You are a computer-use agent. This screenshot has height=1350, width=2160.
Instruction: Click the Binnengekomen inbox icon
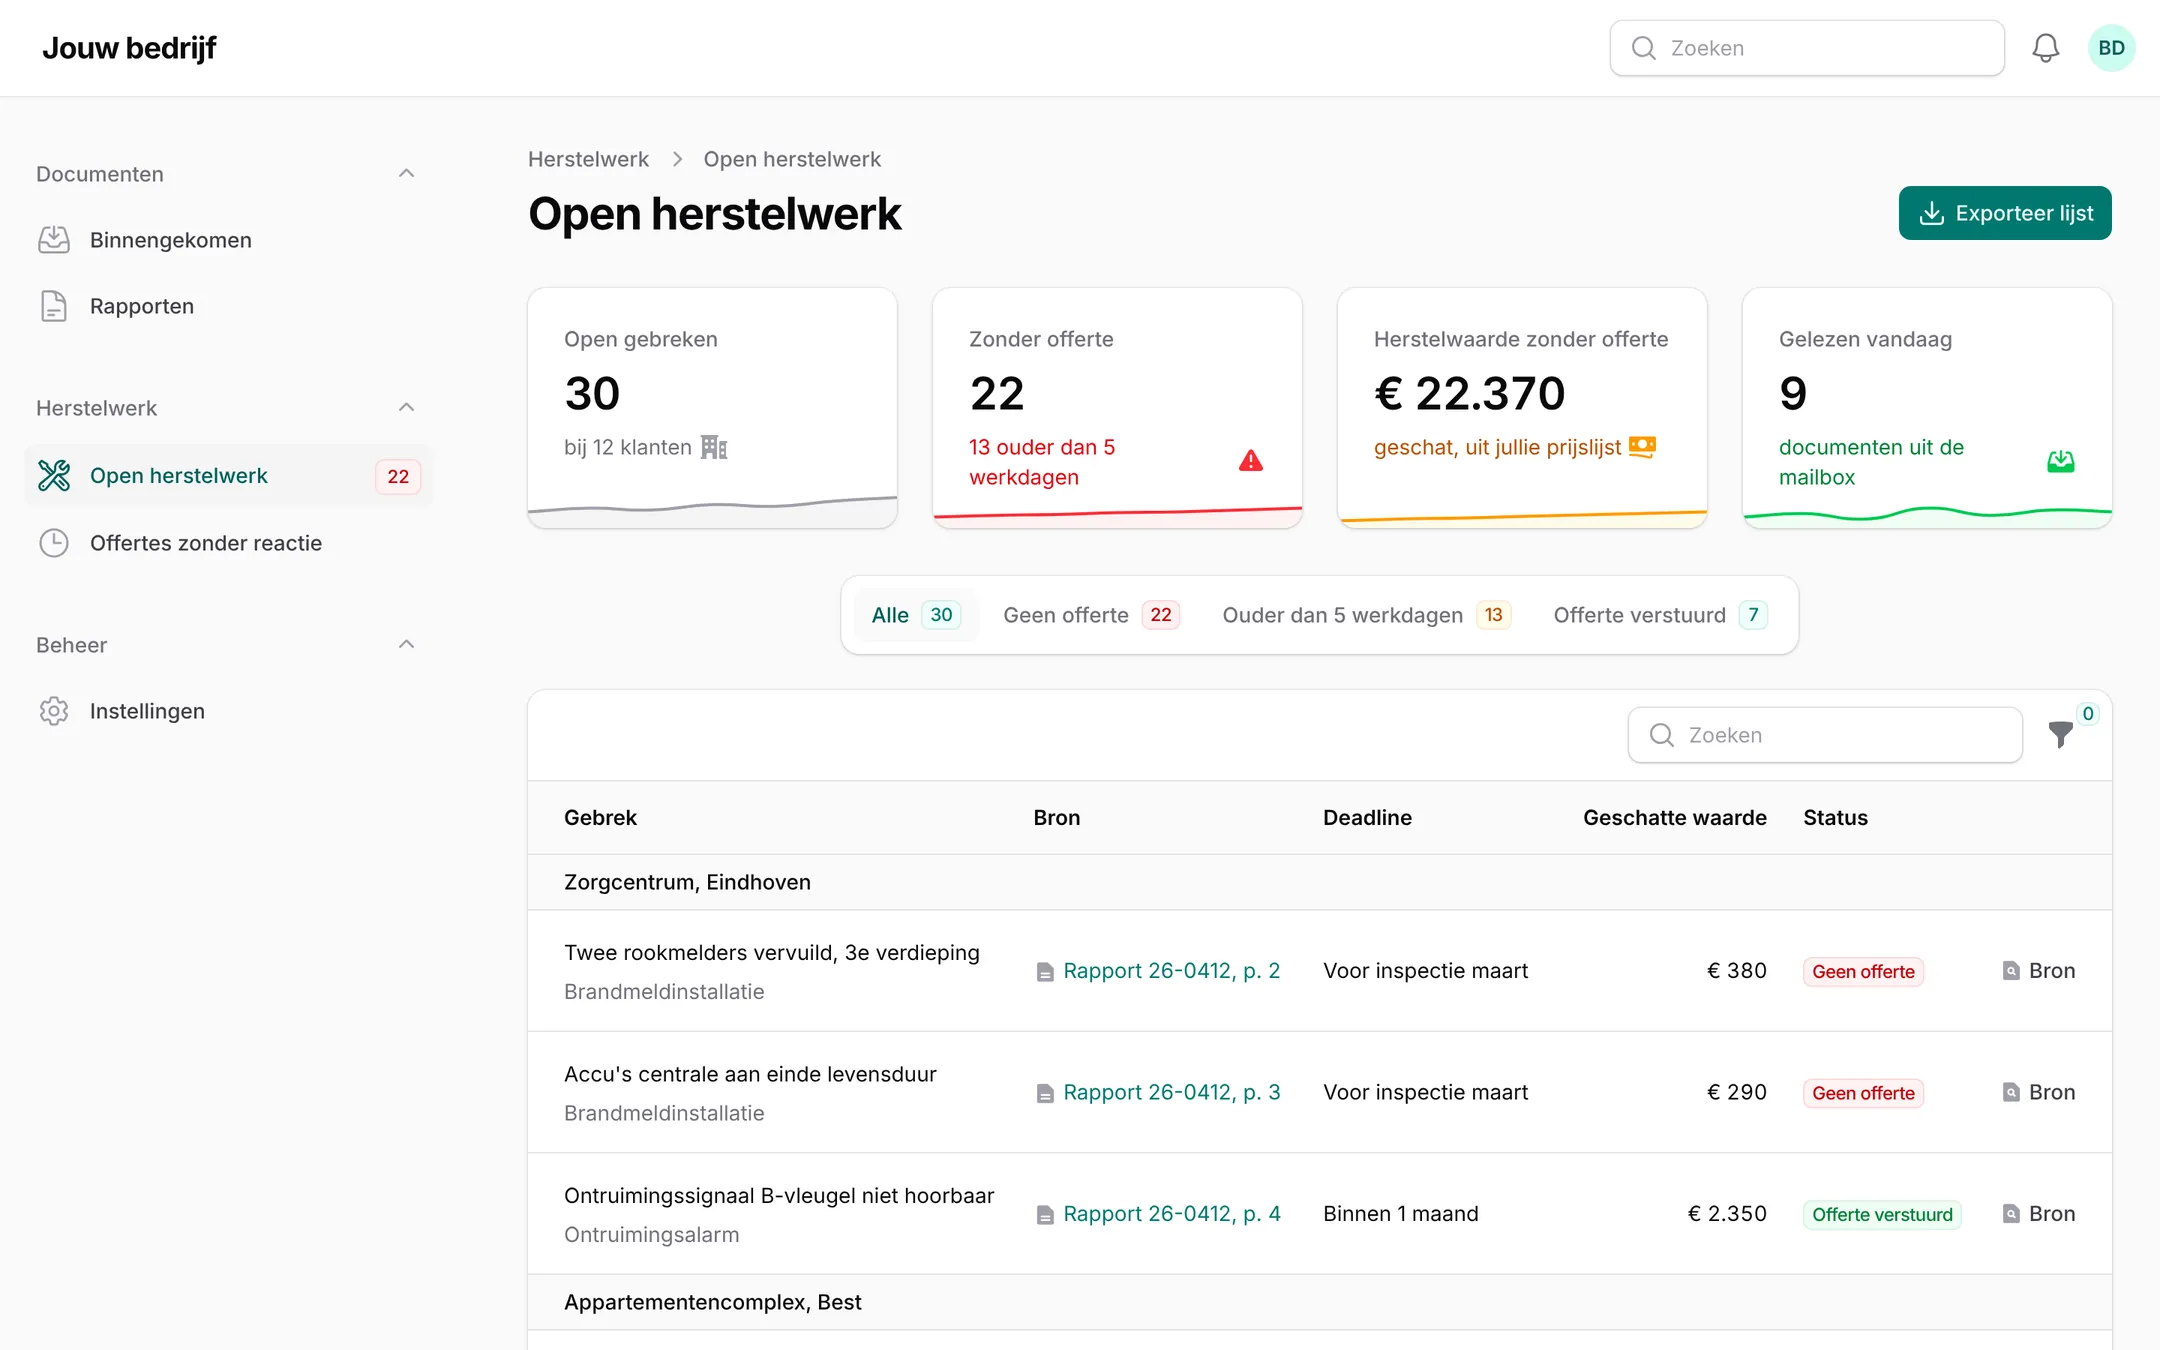[x=54, y=240]
